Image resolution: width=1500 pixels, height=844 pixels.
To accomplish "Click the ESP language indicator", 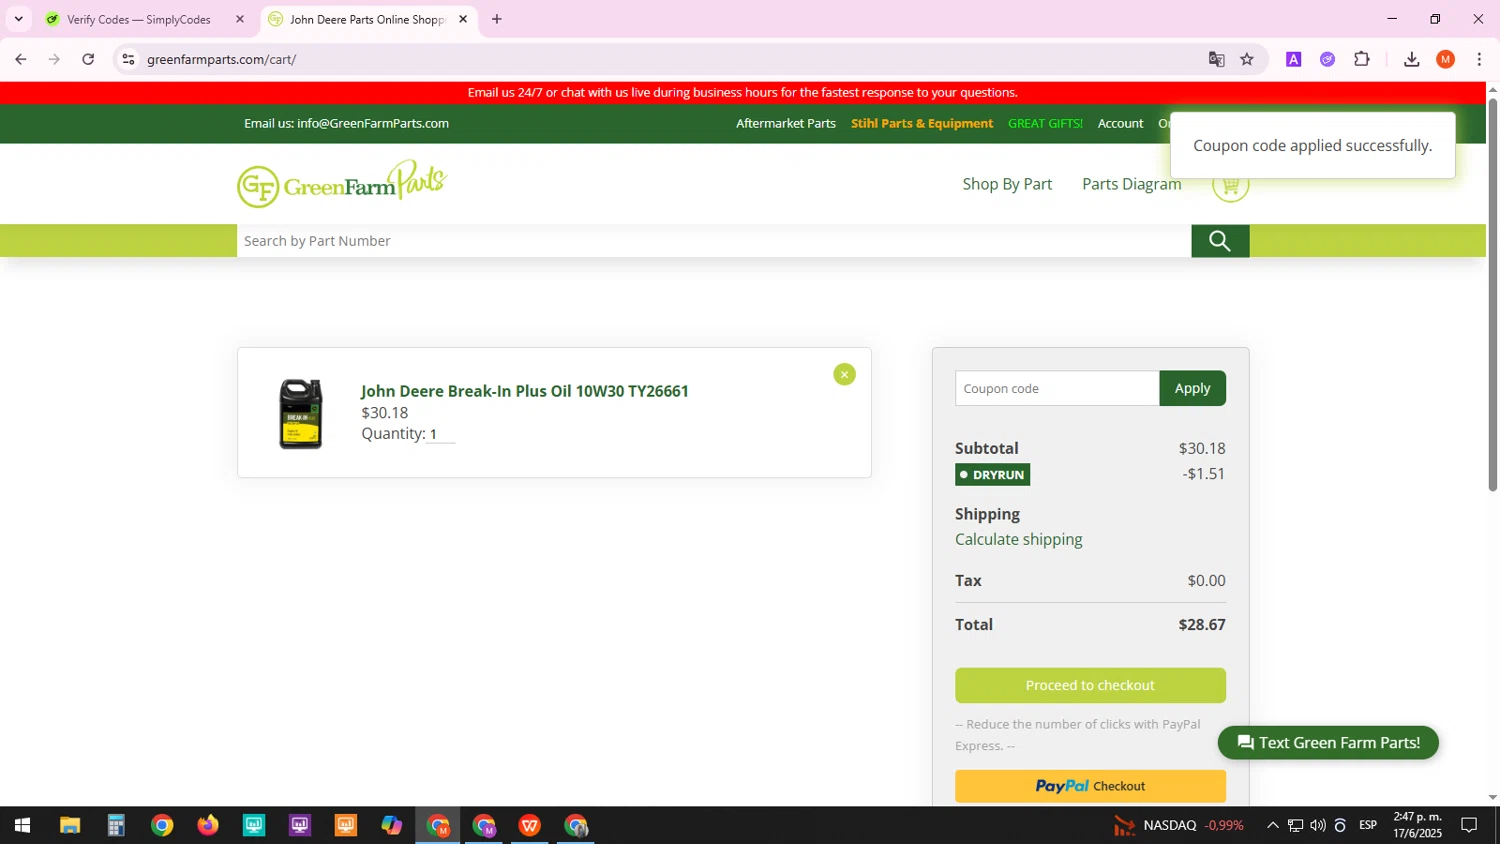I will click(1368, 825).
